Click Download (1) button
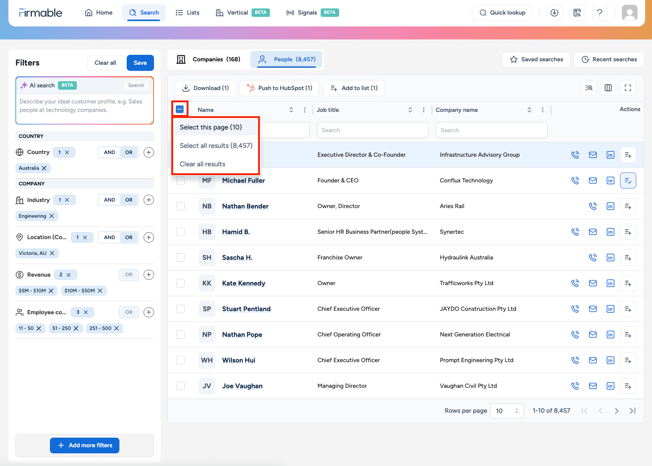The height and width of the screenshot is (466, 652). 205,88
